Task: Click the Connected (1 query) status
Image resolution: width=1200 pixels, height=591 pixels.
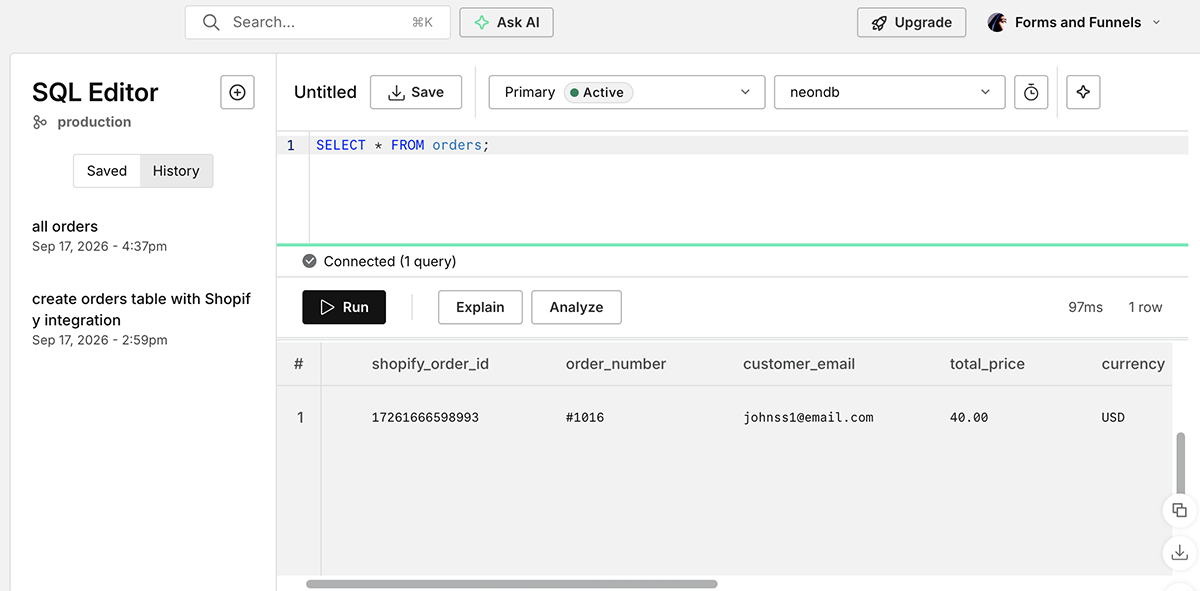Action: coord(390,261)
